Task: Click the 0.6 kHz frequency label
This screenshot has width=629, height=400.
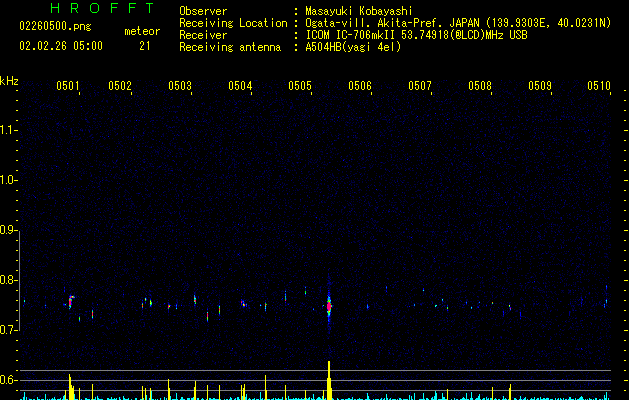Action: (8, 380)
